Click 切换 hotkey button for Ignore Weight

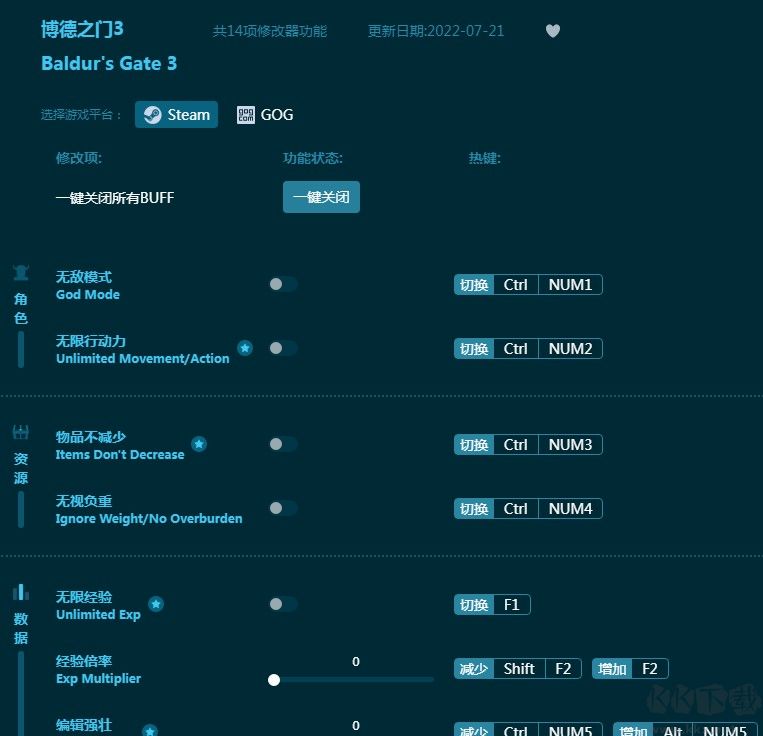point(474,509)
